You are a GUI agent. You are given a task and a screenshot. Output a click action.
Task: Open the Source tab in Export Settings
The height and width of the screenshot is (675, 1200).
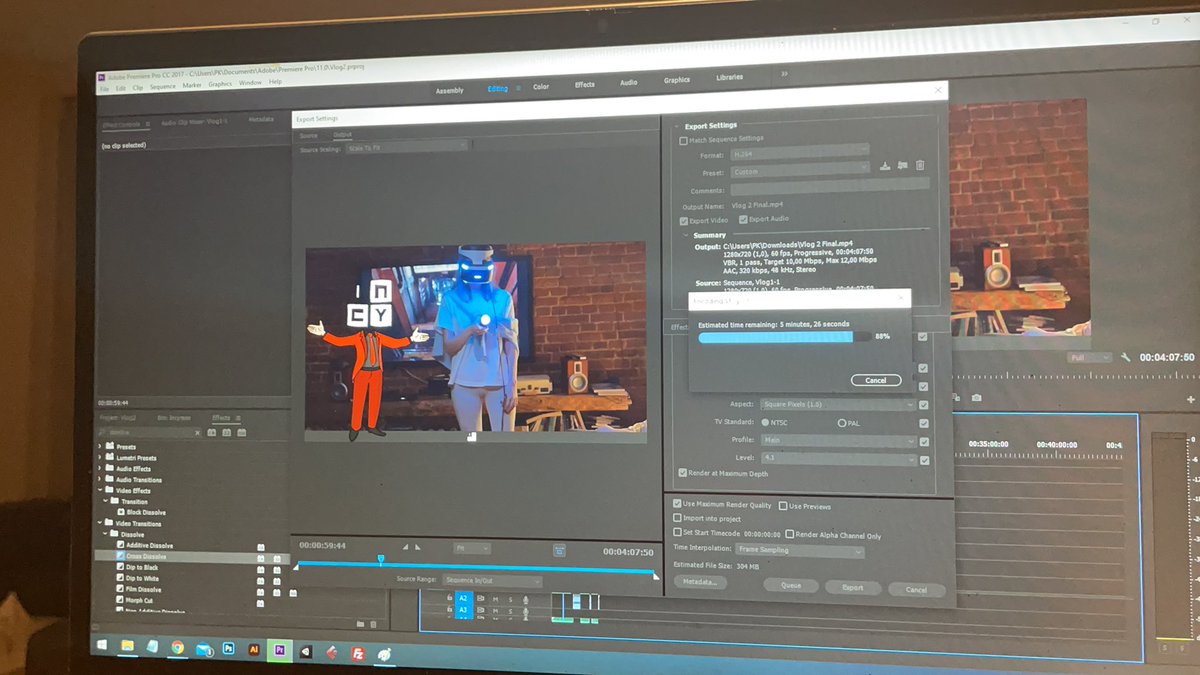[x=309, y=135]
